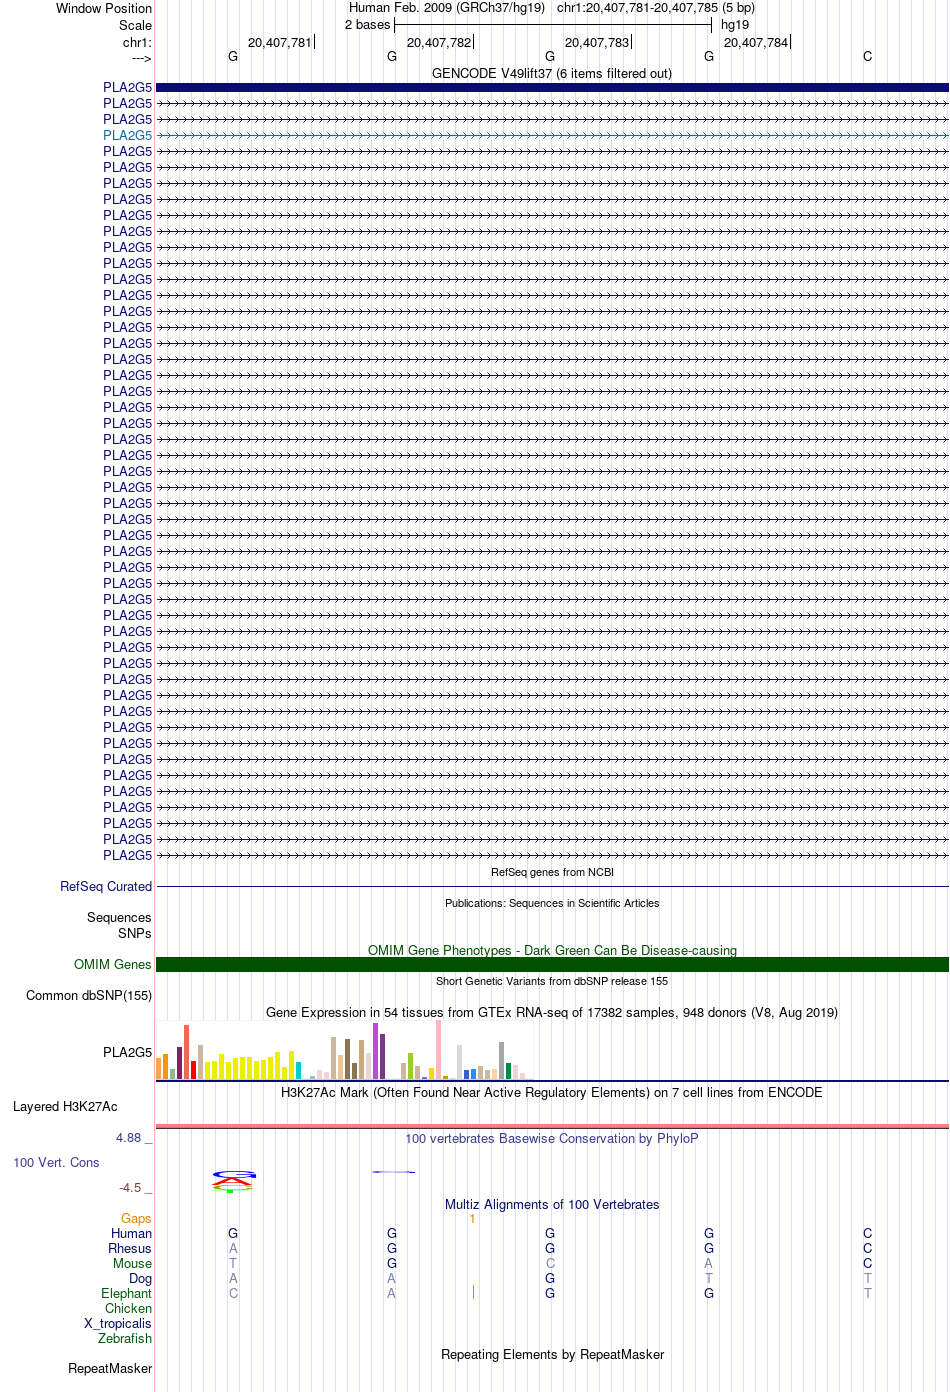
Task: Click the RefSeq Curated track label
Action: coord(106,886)
